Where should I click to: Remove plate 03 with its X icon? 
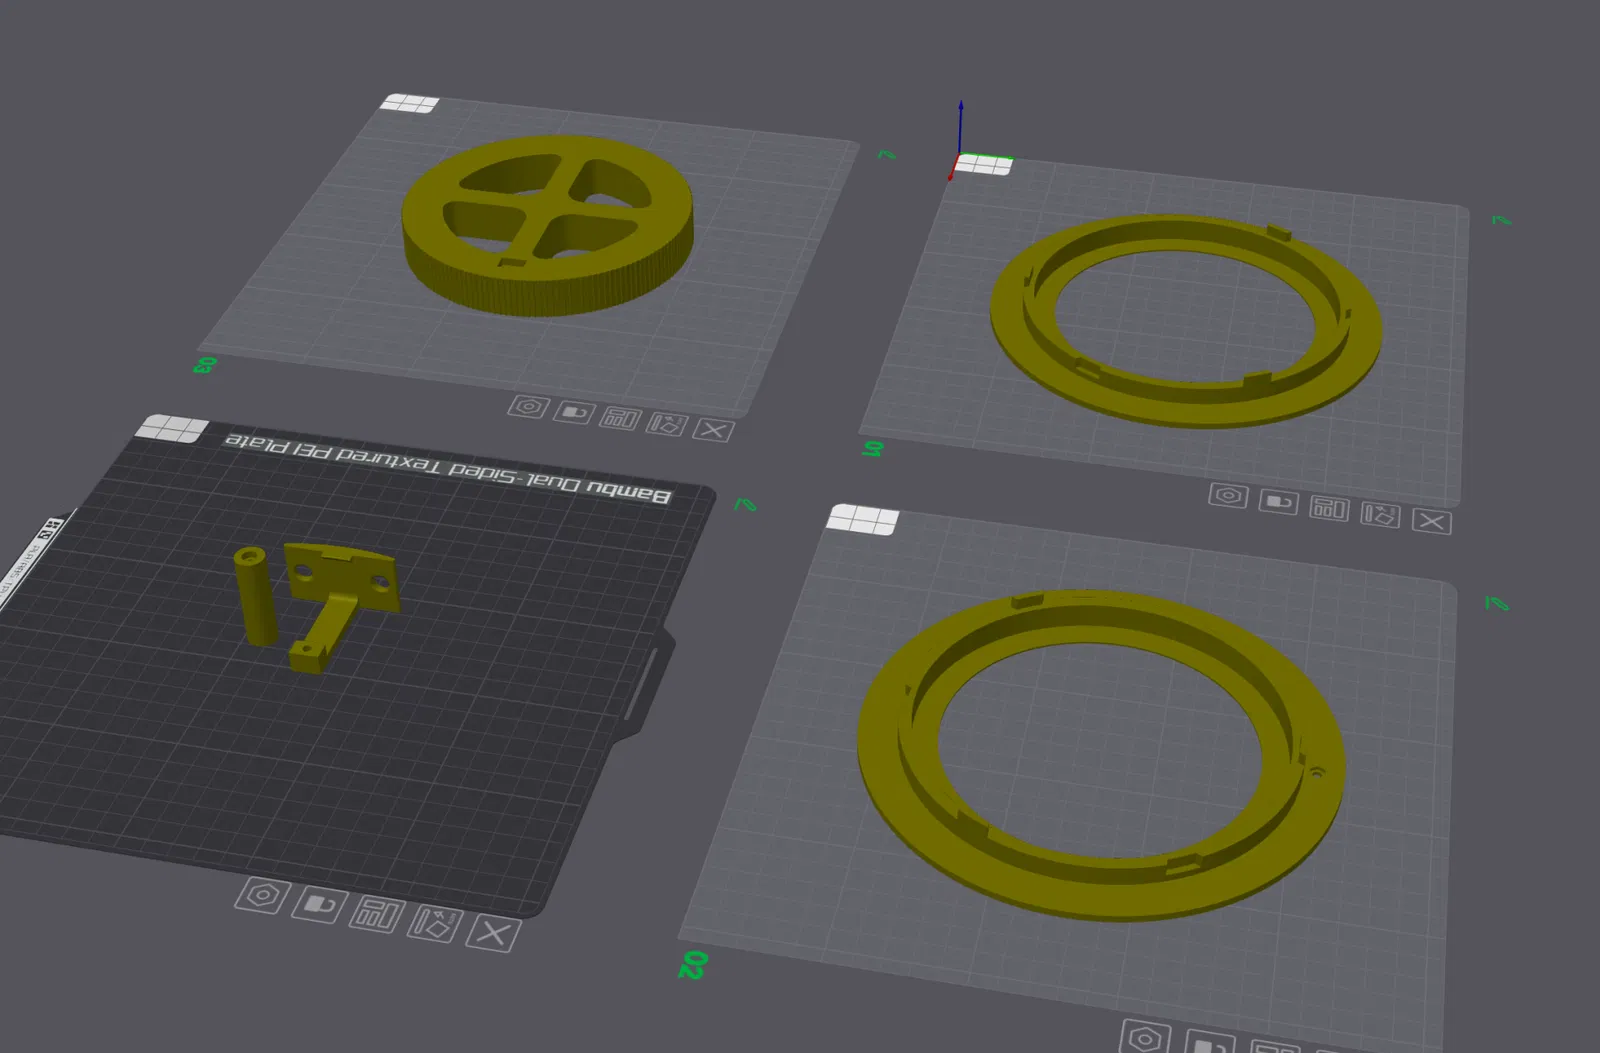click(713, 430)
